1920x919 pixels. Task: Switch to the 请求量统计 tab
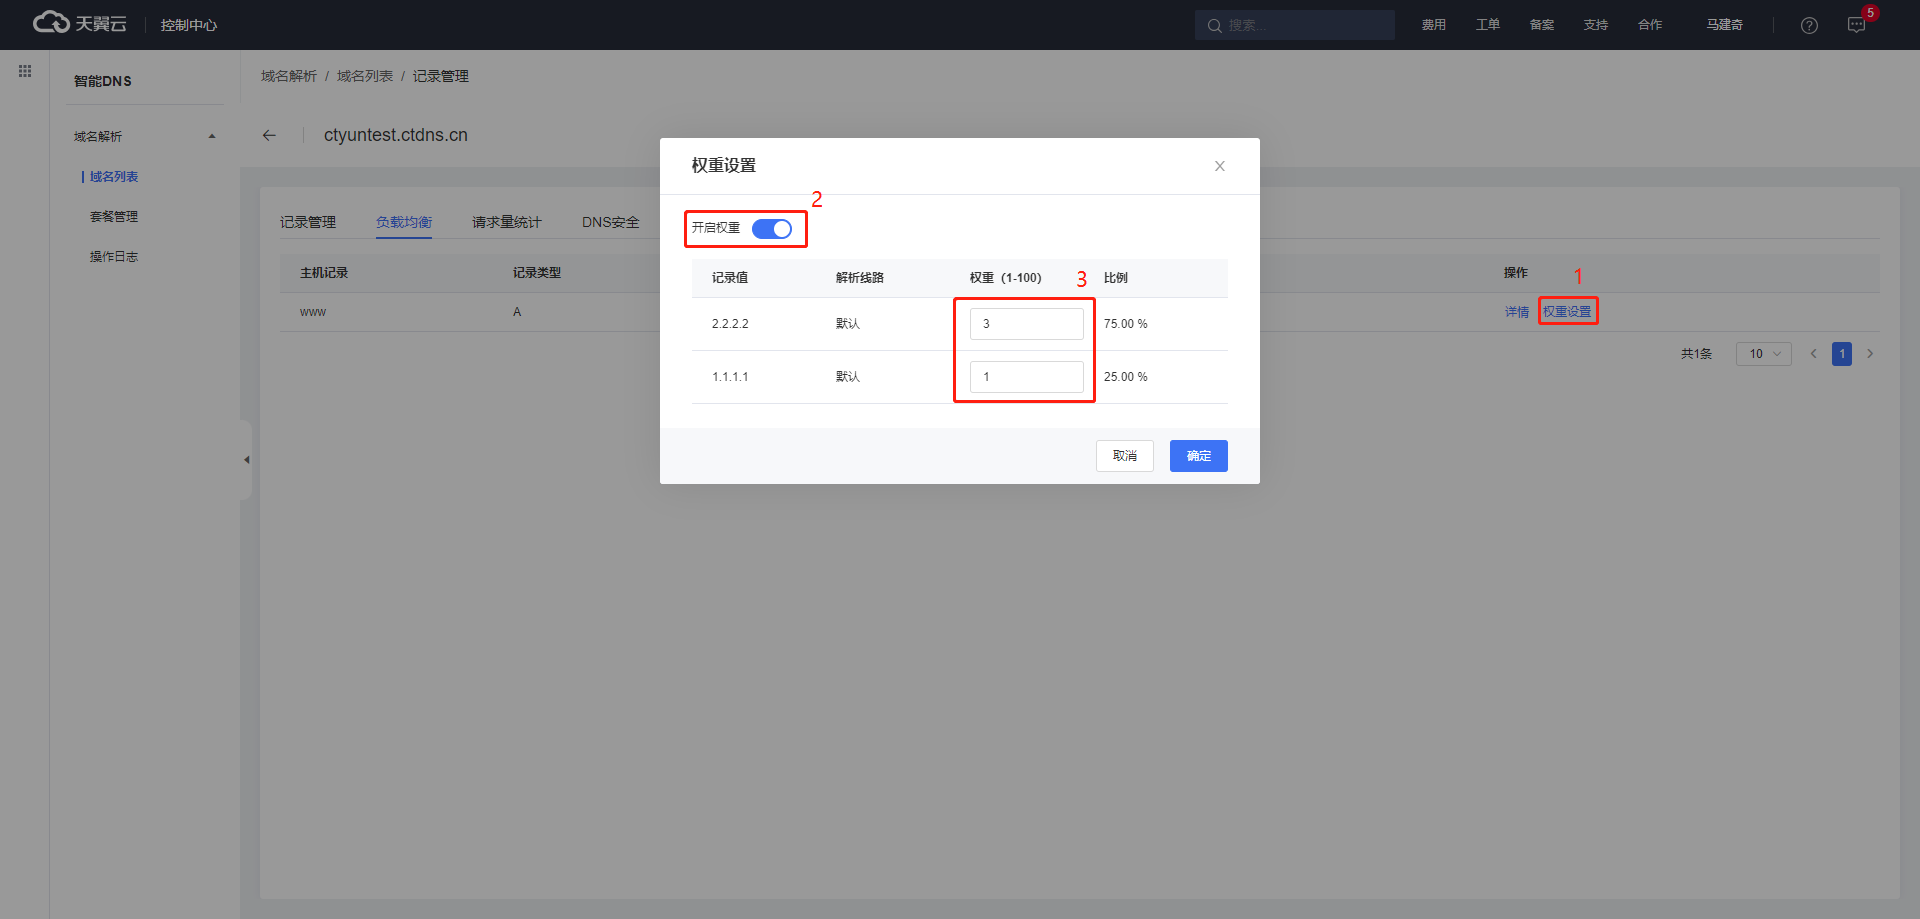click(x=507, y=222)
